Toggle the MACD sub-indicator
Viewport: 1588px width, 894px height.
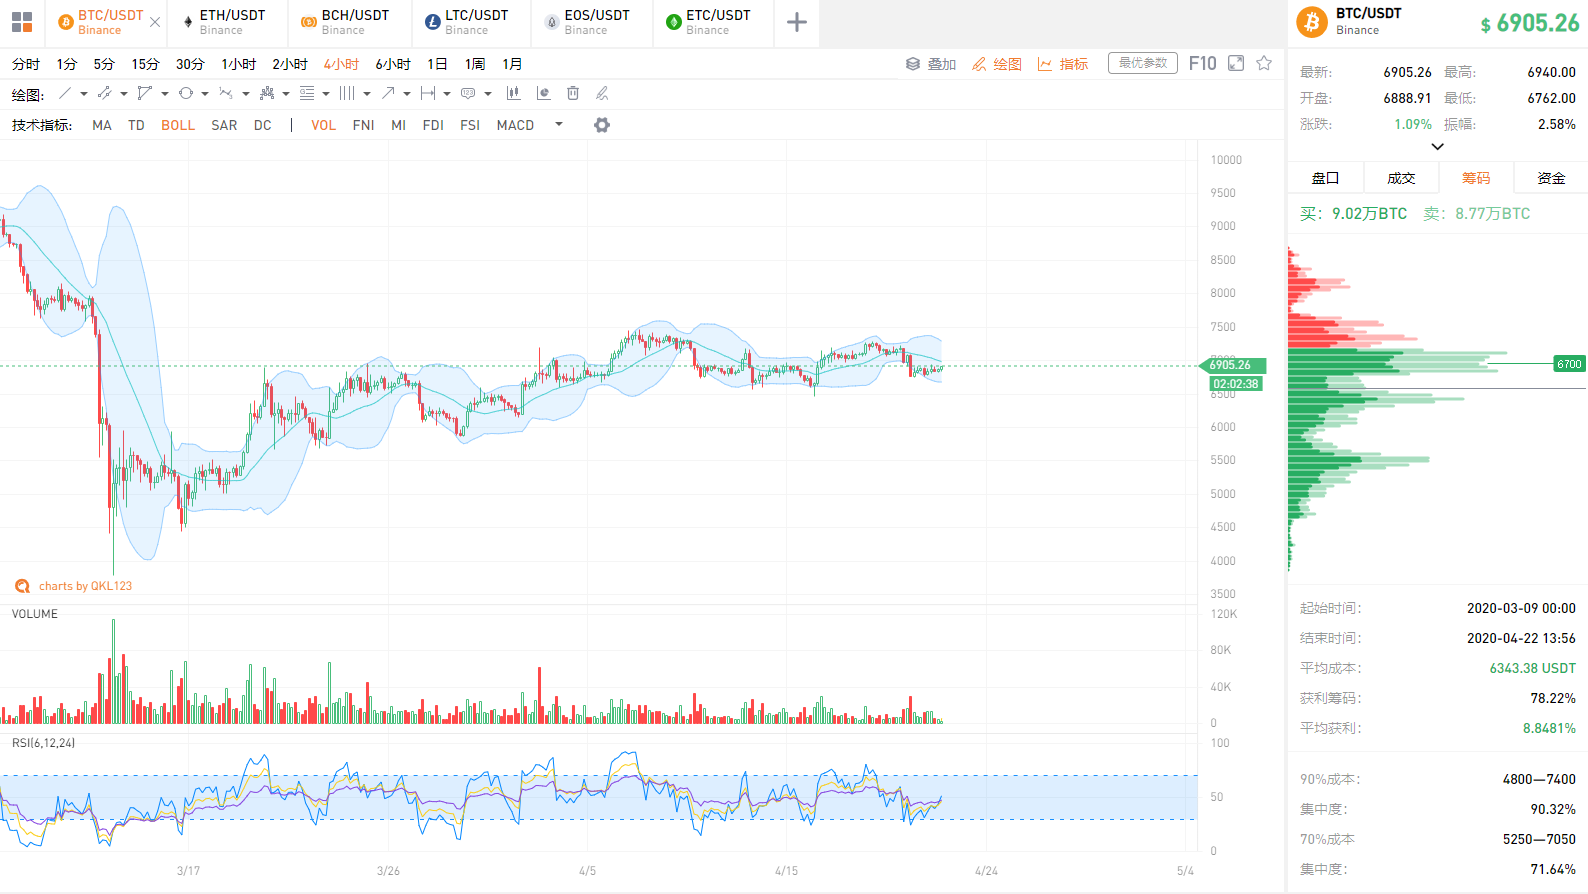[516, 125]
